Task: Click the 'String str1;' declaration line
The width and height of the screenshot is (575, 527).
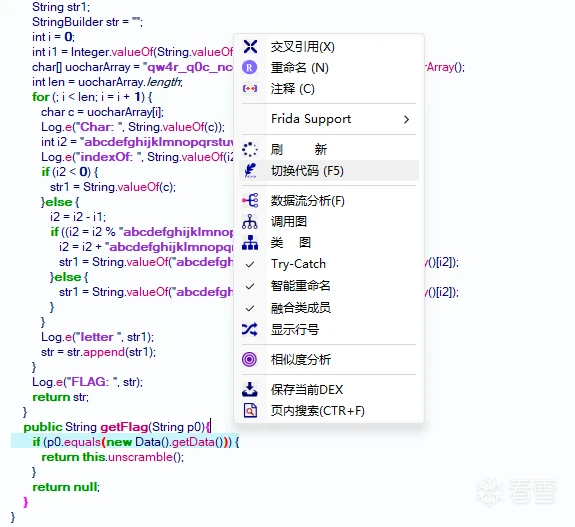Action: (61, 7)
